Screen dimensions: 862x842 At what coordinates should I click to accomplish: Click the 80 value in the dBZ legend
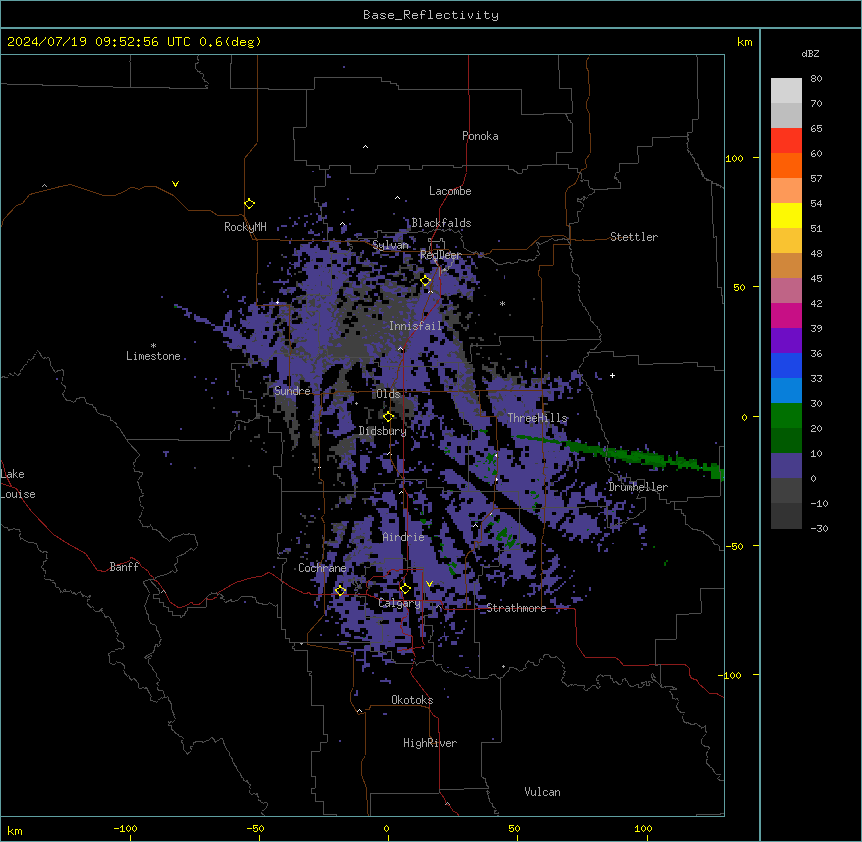click(x=816, y=79)
